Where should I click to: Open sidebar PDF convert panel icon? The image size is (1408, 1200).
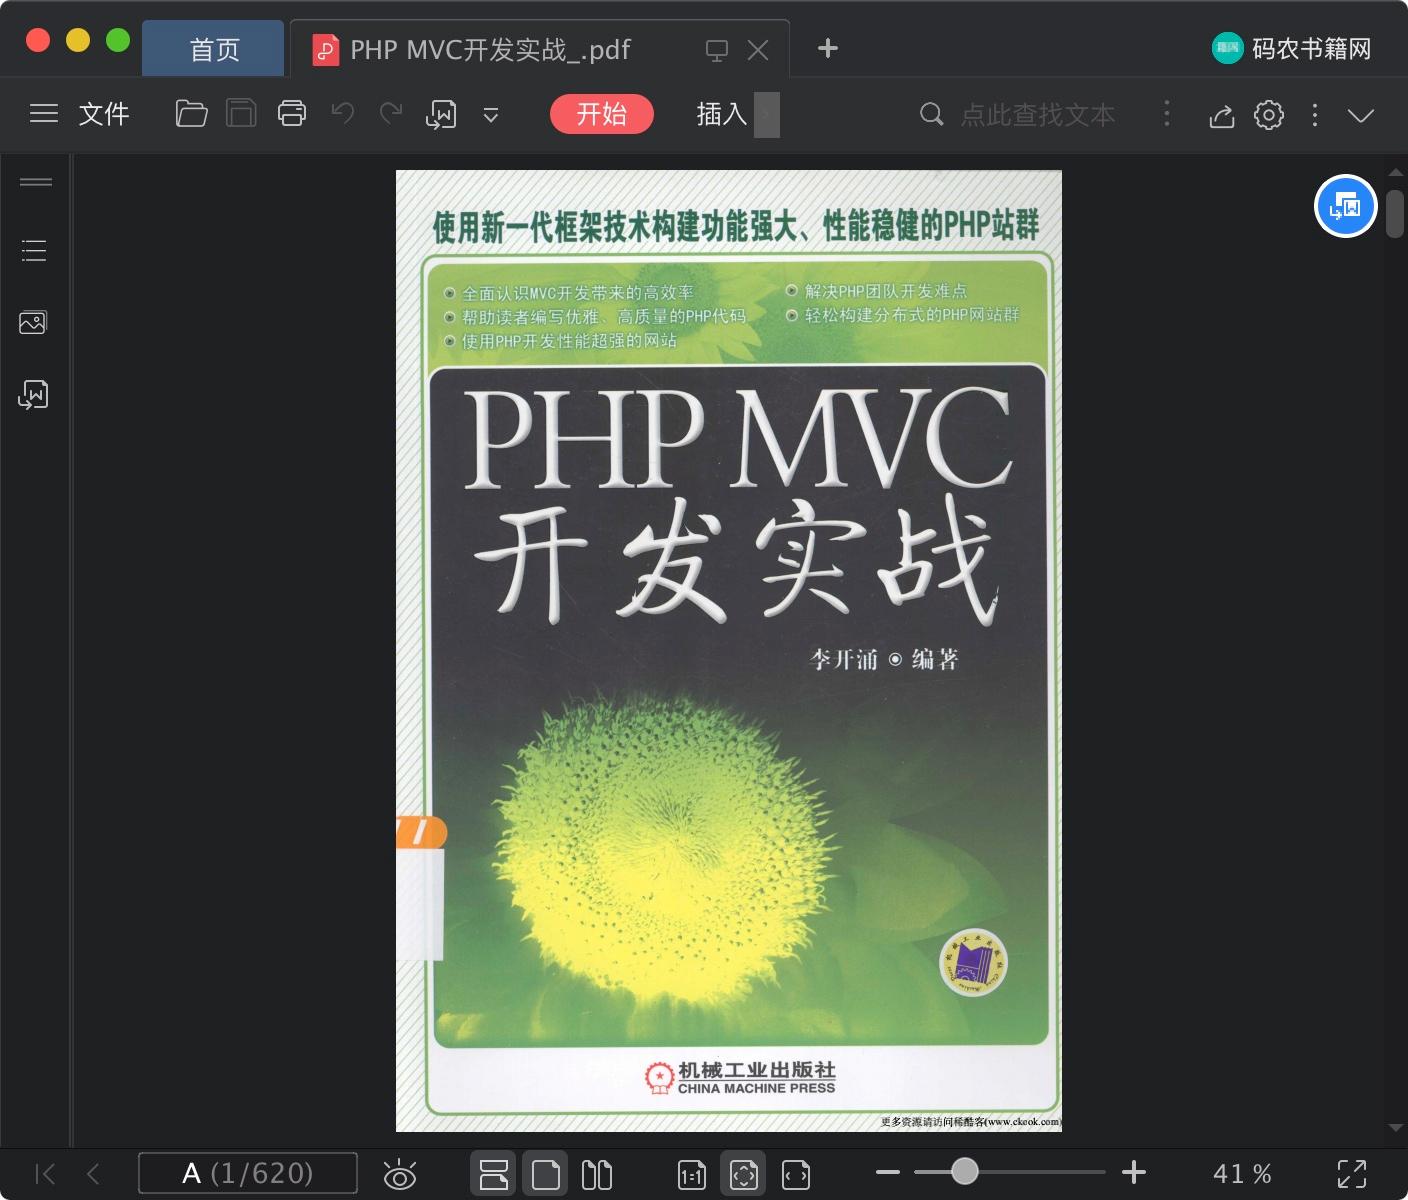33,394
